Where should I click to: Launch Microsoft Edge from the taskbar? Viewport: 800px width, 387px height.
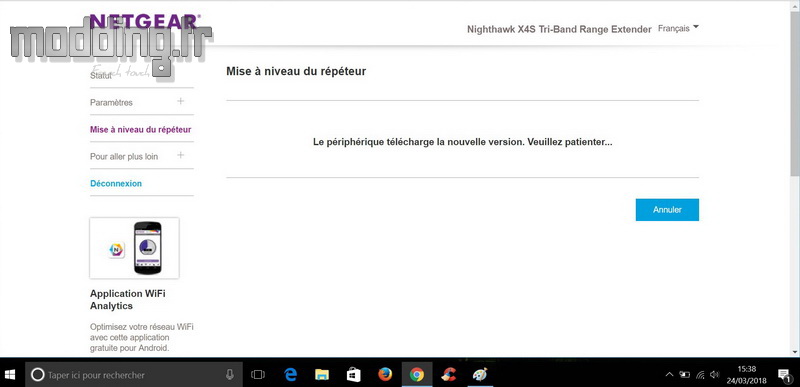290,375
